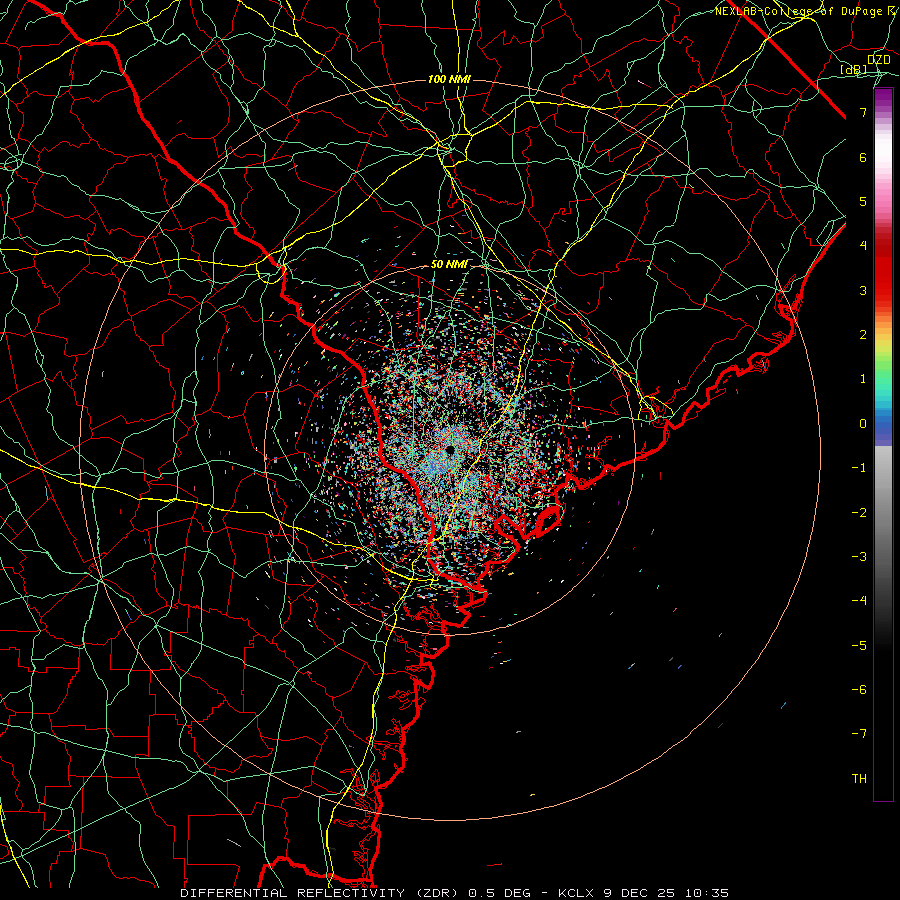Select the -3 value on the color scale

tap(859, 557)
